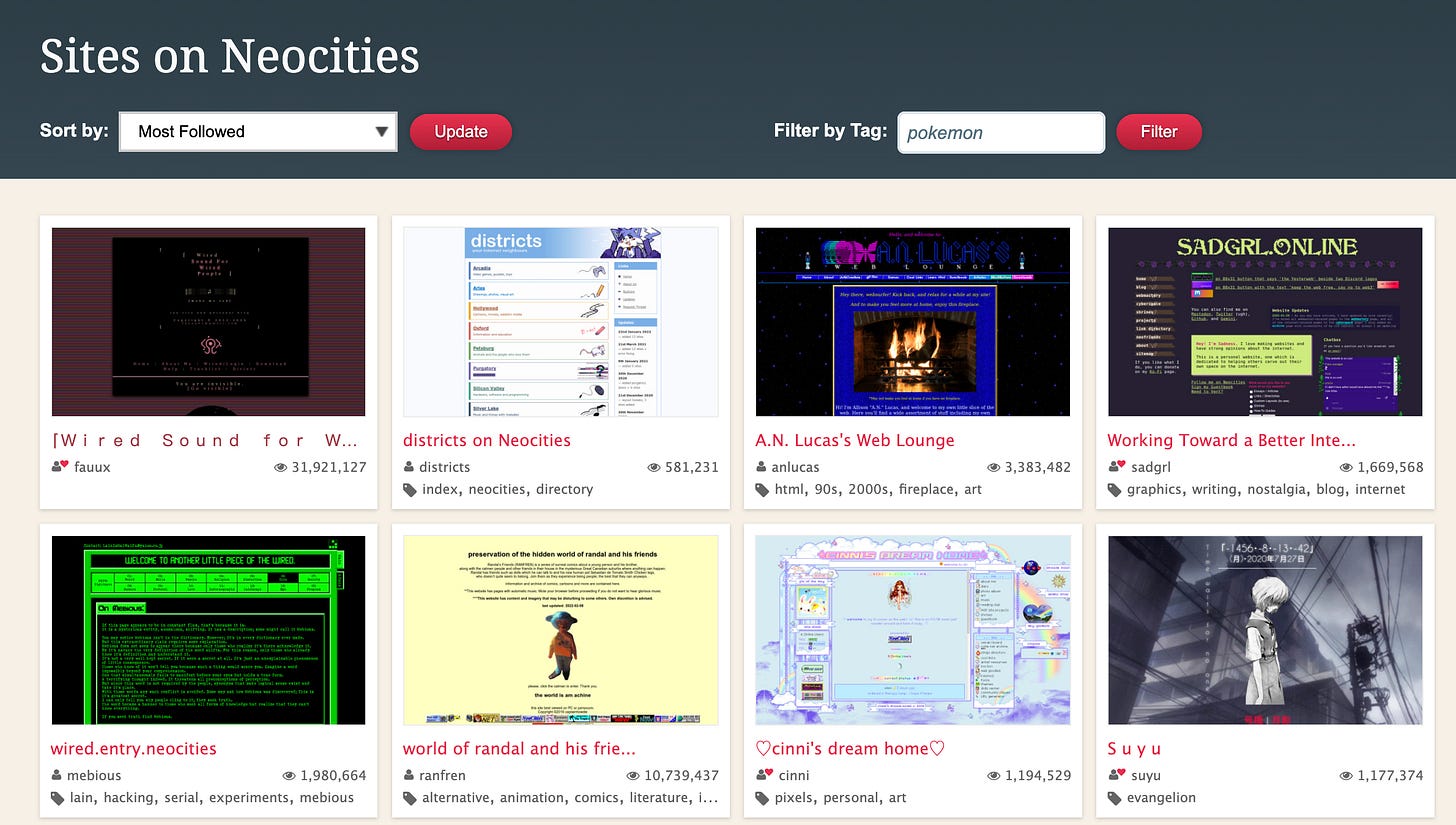
Task: Visit user profile anlucas
Action: (x=795, y=467)
